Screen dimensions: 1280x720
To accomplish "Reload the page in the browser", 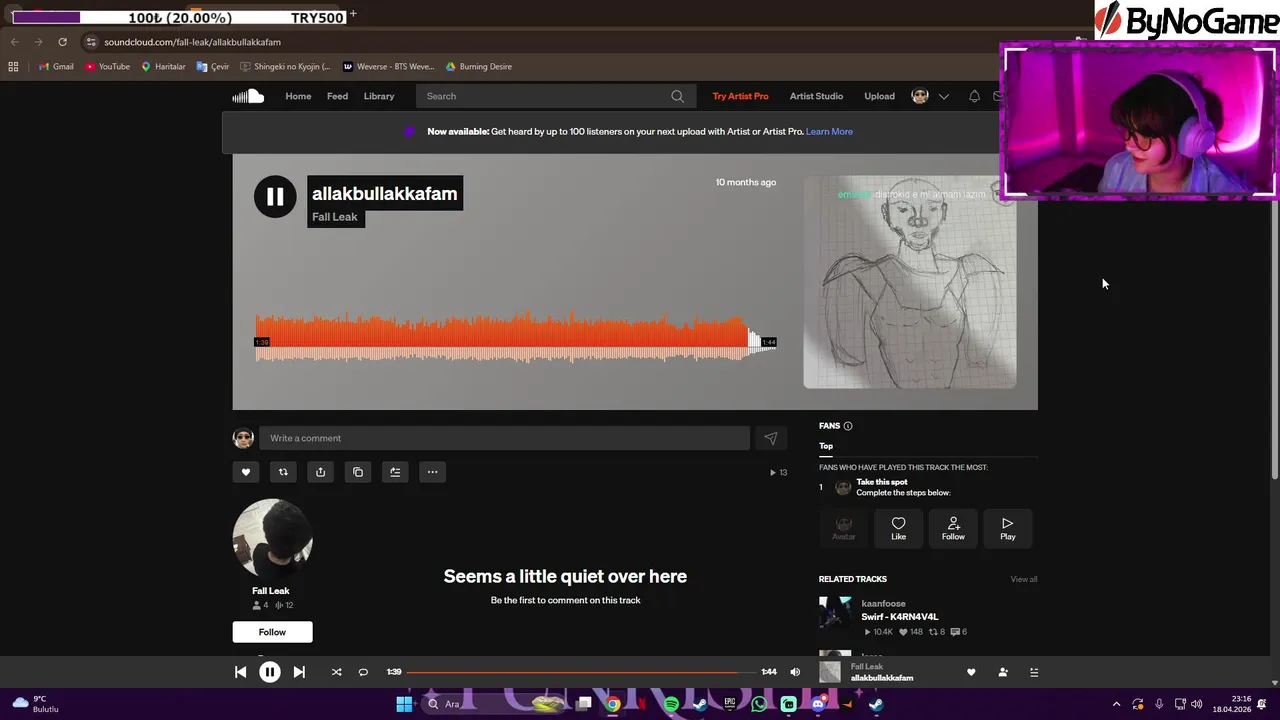I will point(62,42).
